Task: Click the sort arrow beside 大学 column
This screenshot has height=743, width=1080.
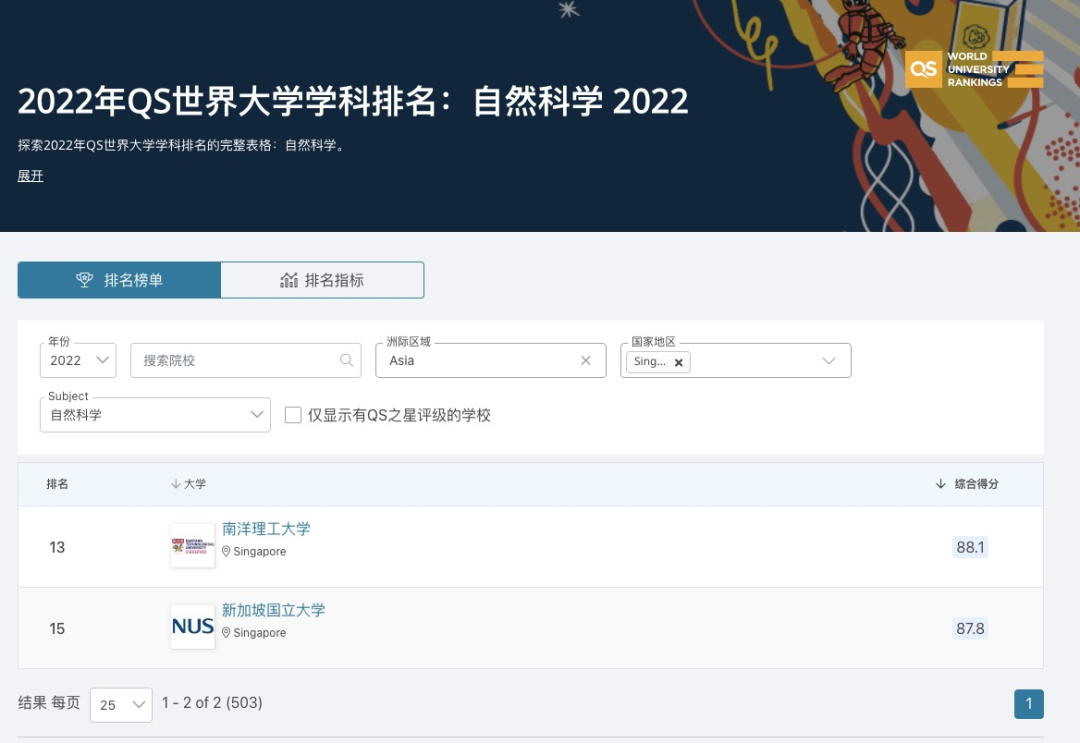Action: pos(175,484)
